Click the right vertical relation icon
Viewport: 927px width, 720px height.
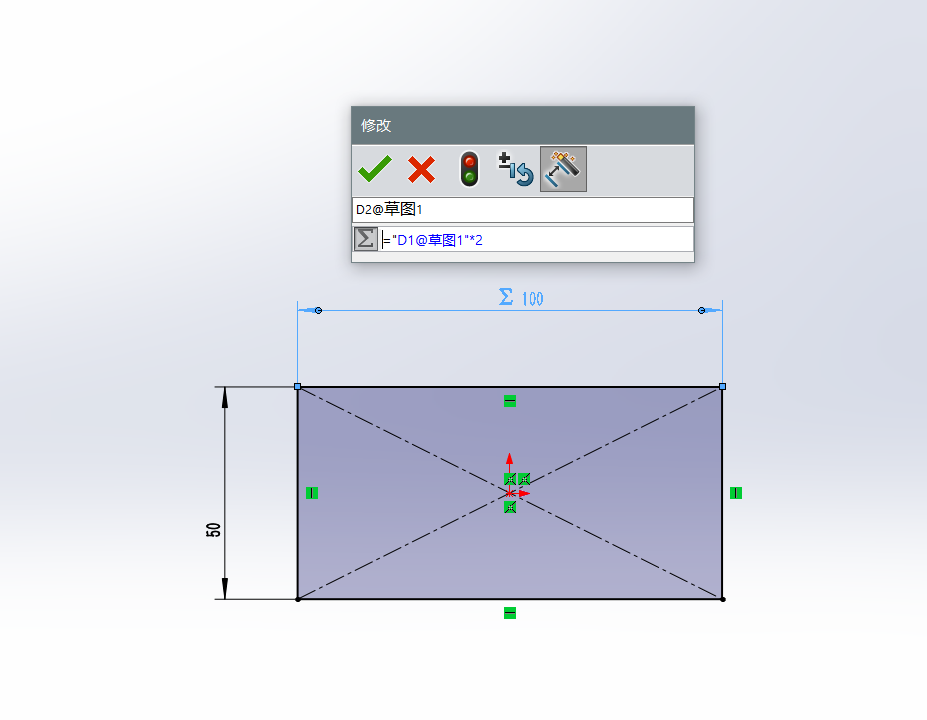click(735, 492)
